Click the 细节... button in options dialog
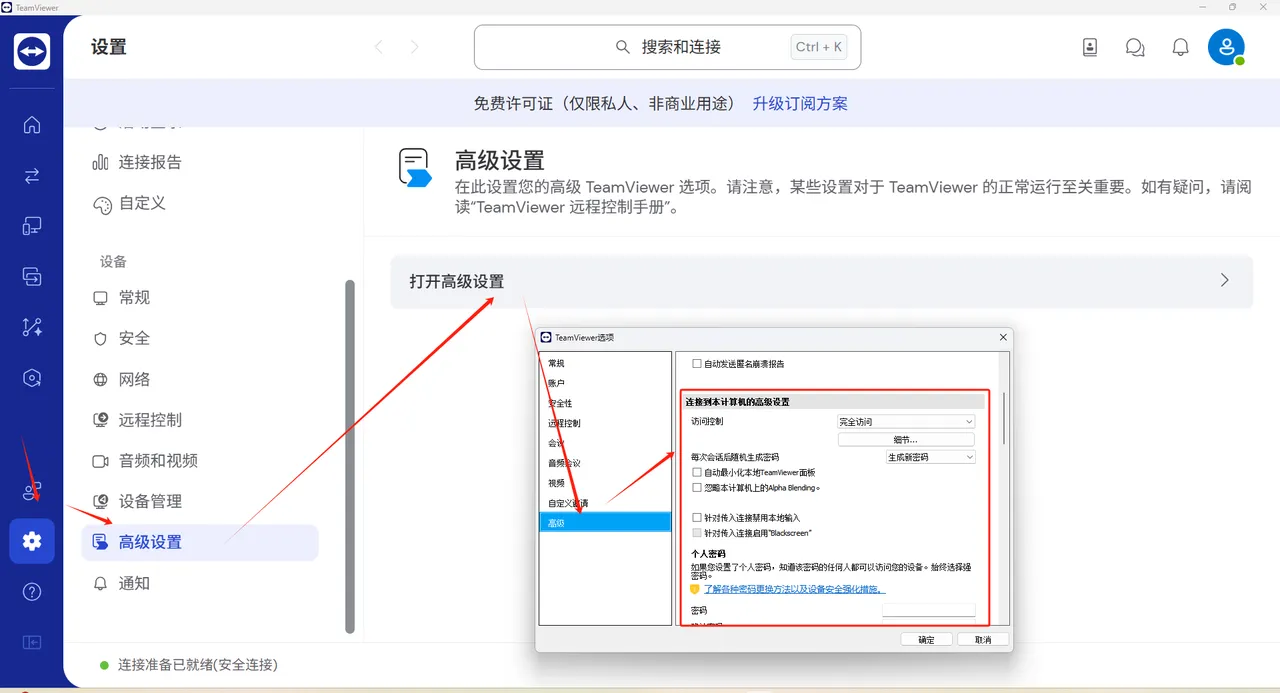Viewport: 1280px width, 693px height. click(x=906, y=440)
